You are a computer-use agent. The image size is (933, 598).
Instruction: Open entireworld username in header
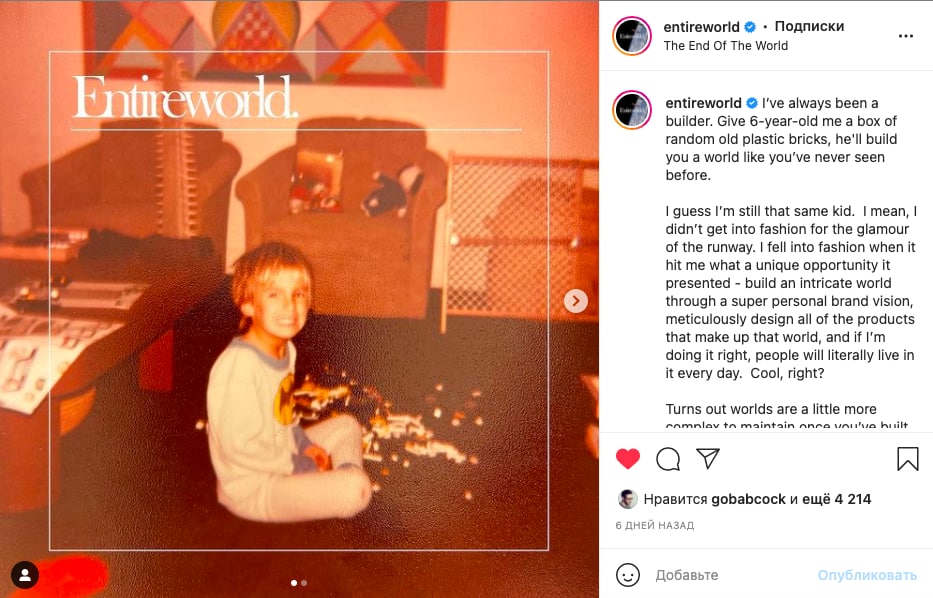click(702, 27)
